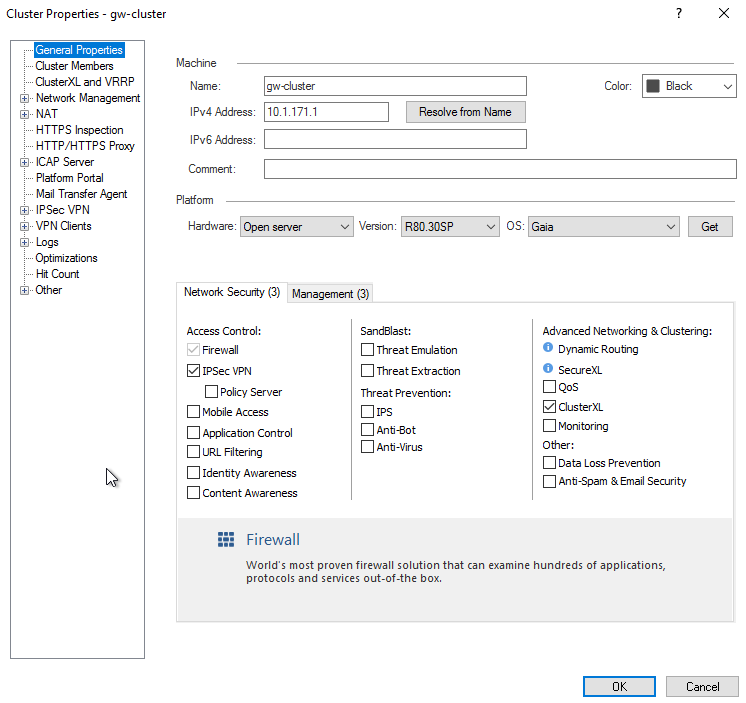This screenshot has height=703, width=746.
Task: Click the Dynamic Routing info icon
Action: (x=548, y=348)
